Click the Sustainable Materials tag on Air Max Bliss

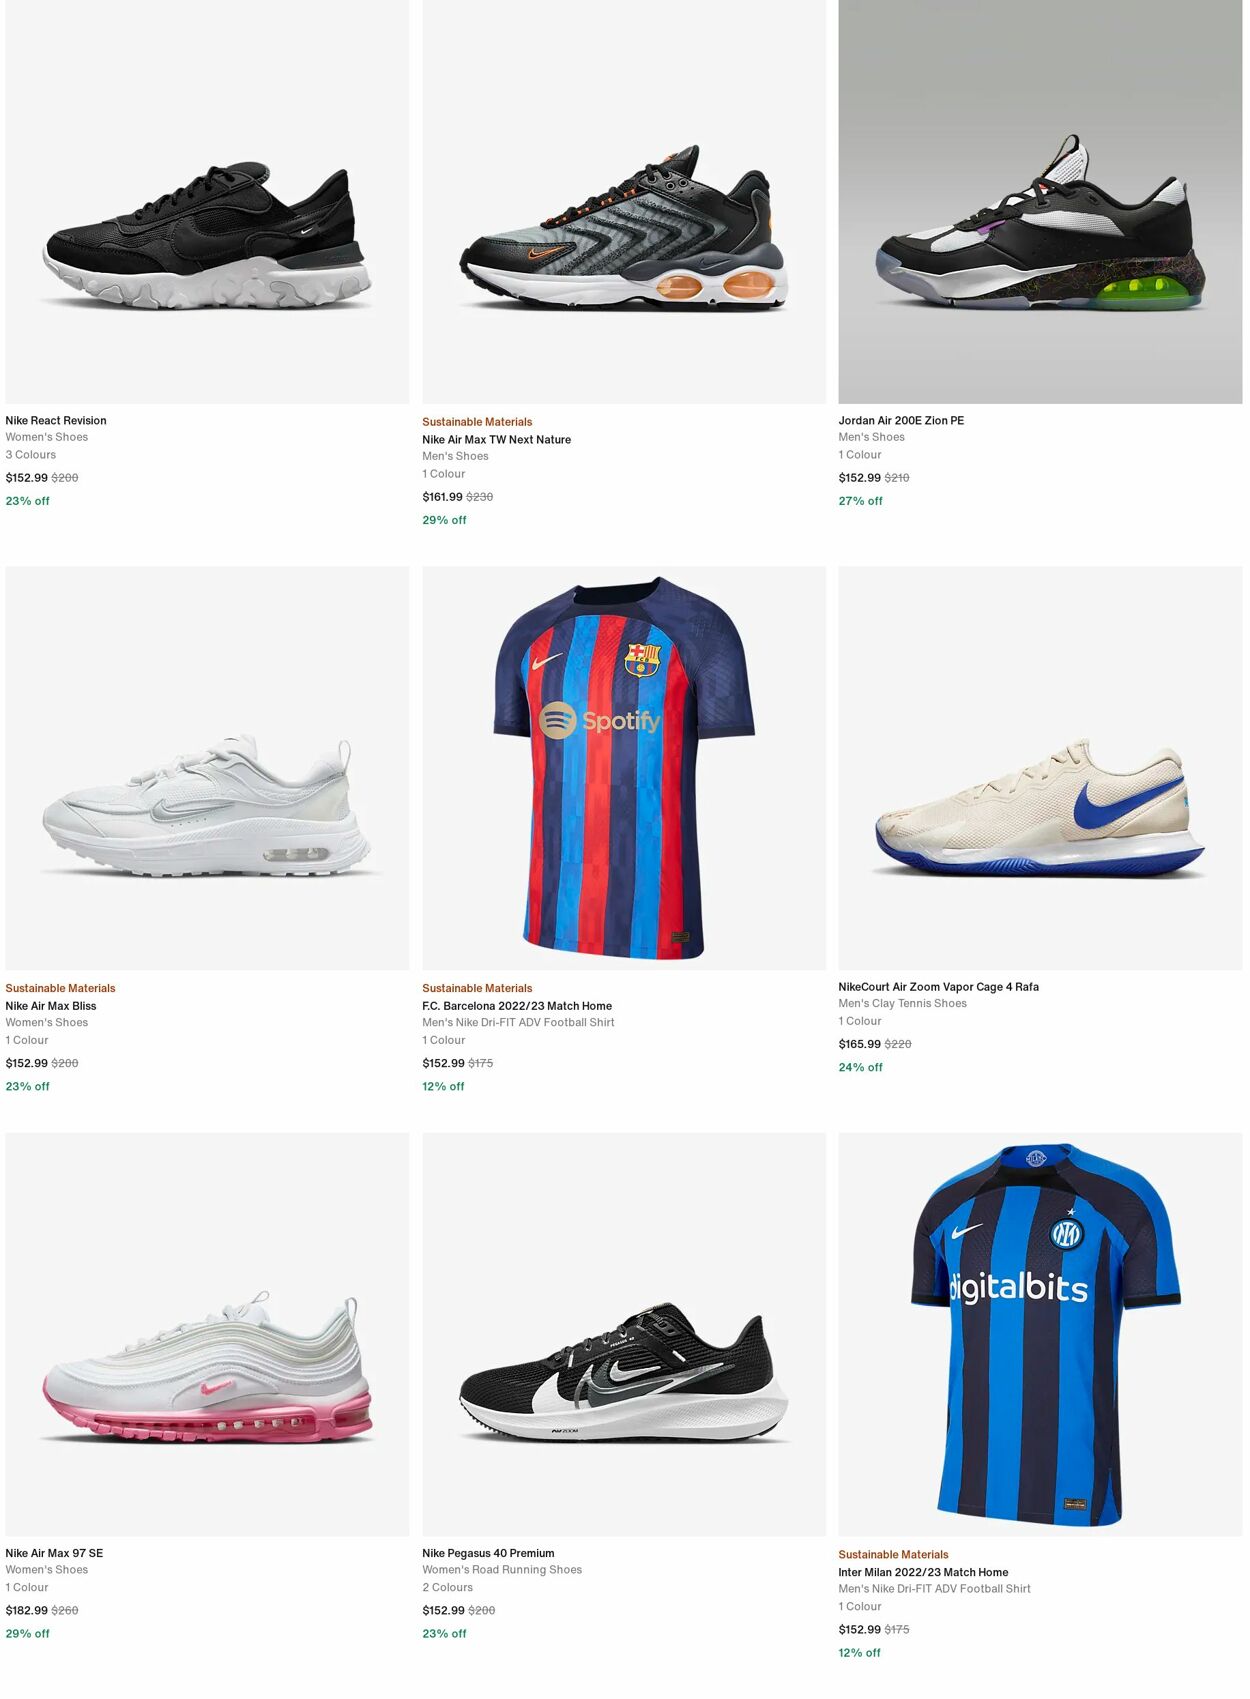click(61, 988)
